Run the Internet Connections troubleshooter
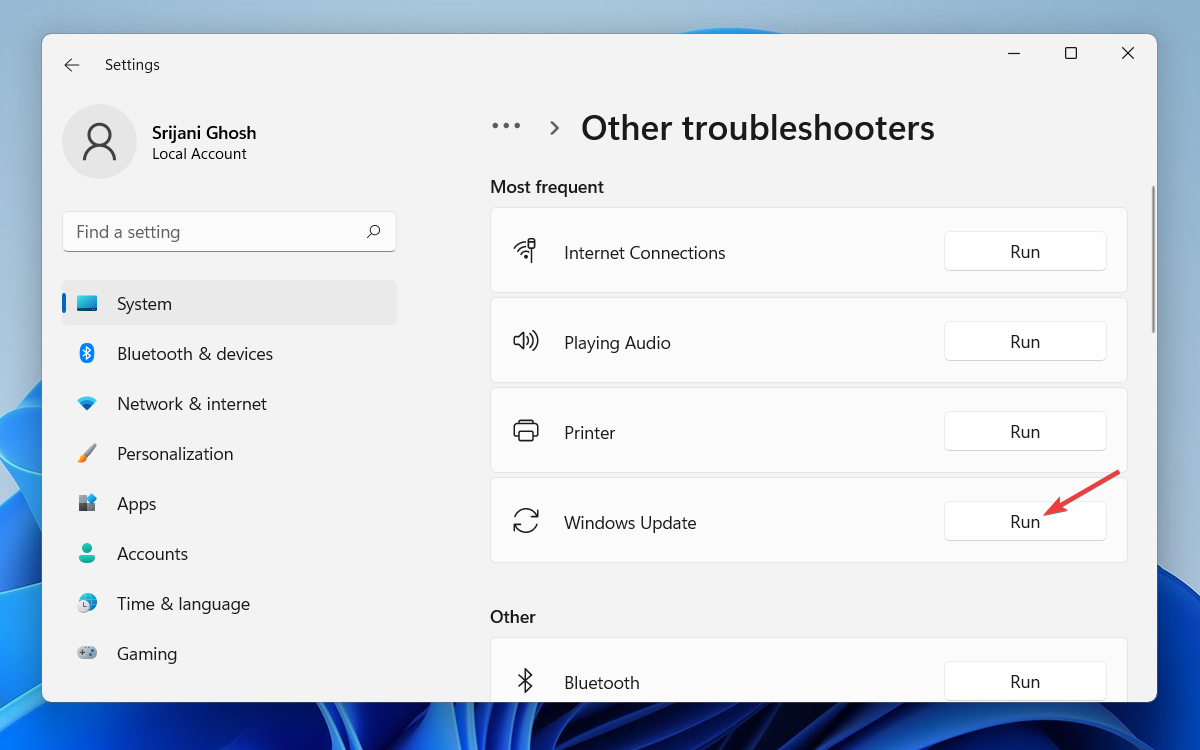 [x=1024, y=252]
